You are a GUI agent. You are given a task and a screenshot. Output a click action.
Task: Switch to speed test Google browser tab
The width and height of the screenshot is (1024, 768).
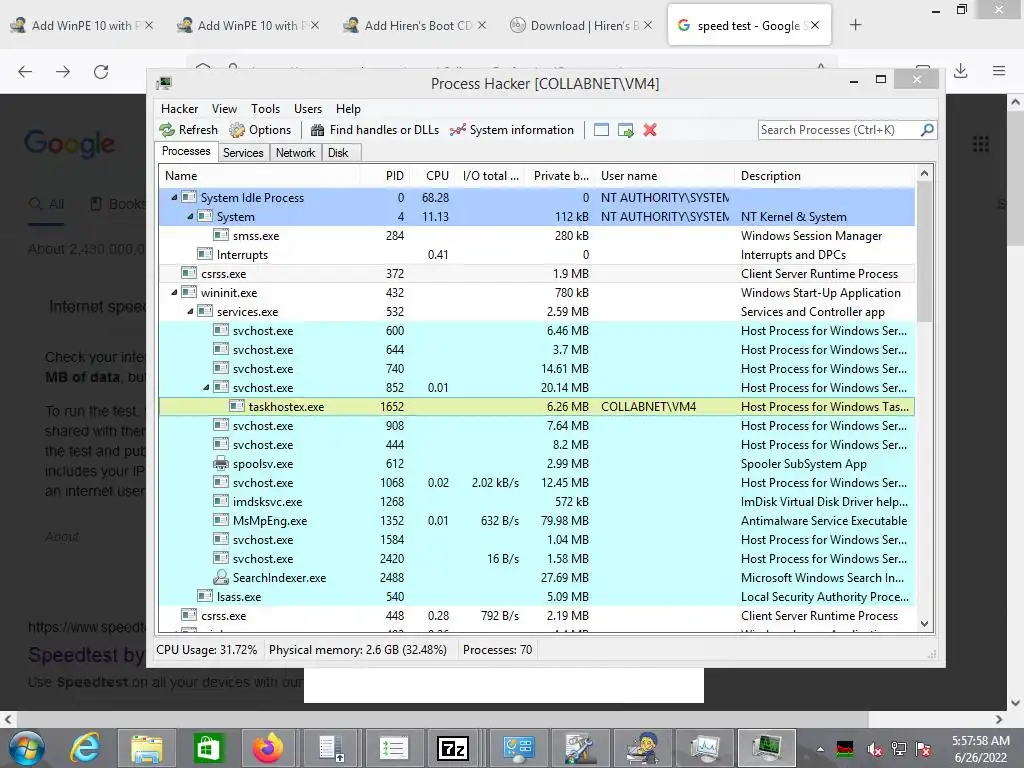coord(749,25)
